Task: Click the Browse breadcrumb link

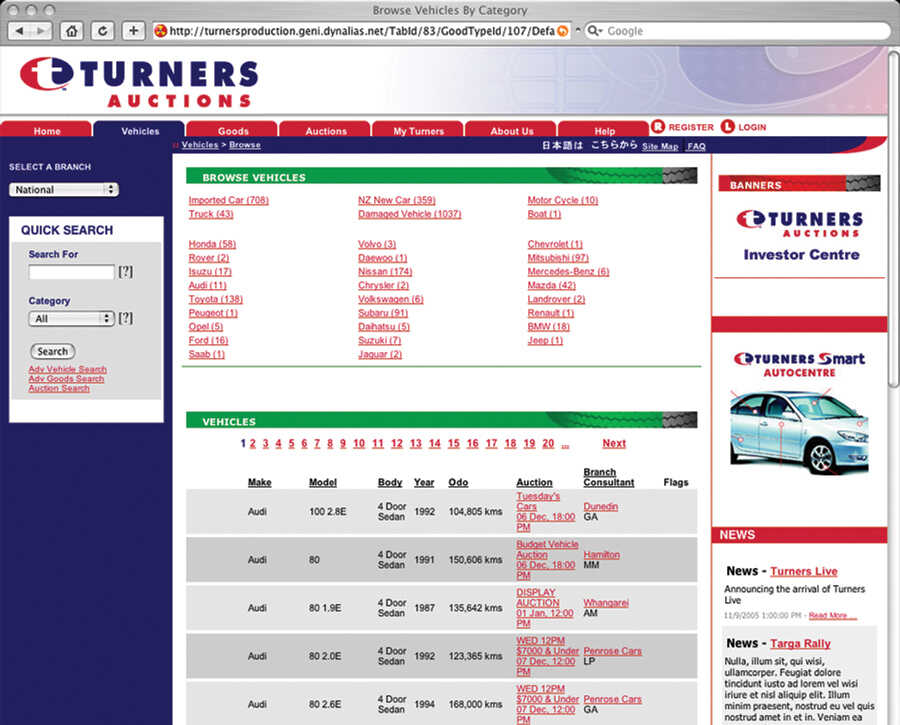Action: coord(245,145)
